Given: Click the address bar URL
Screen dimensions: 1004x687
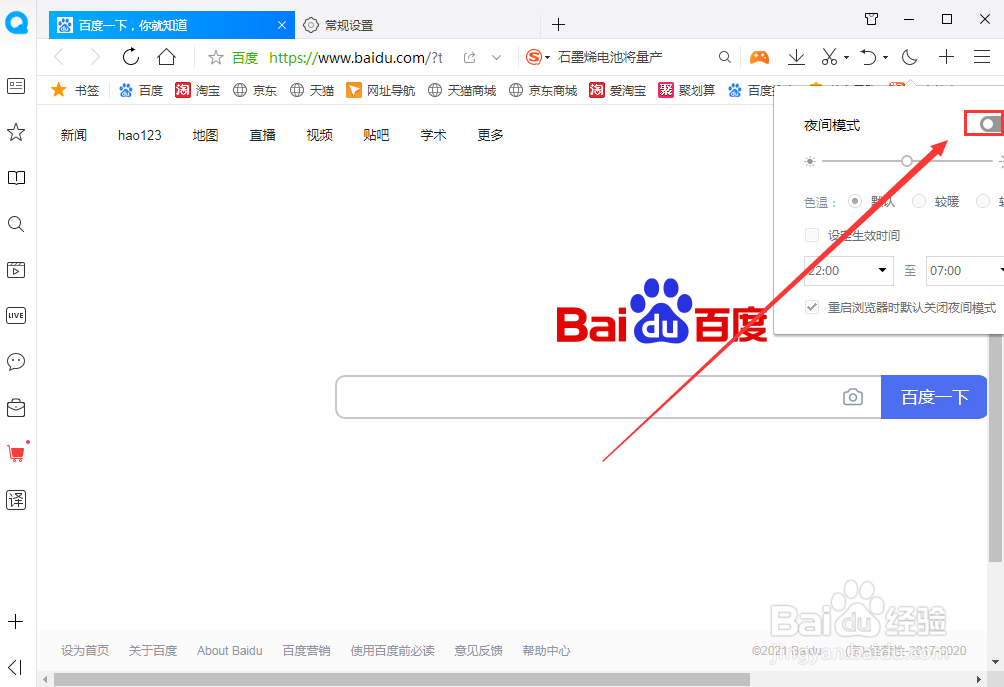Looking at the screenshot, I should (x=355, y=58).
